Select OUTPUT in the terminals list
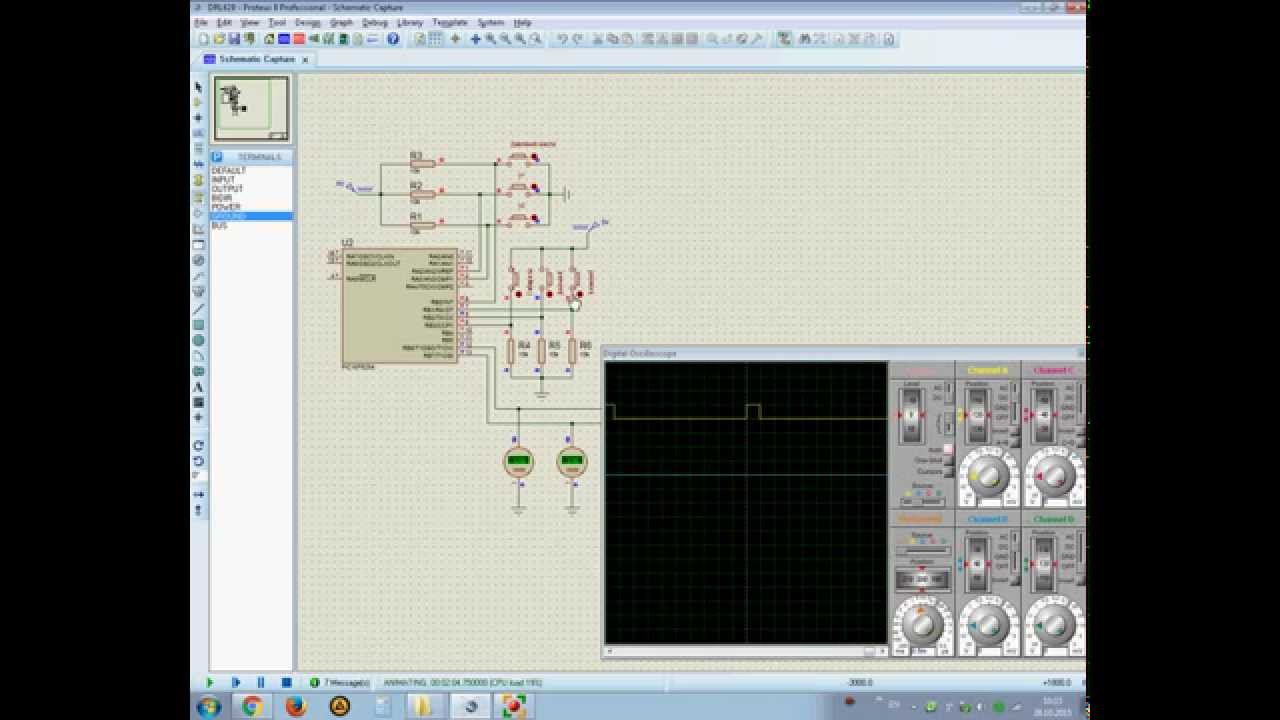Viewport: 1280px width, 720px height. click(x=251, y=189)
